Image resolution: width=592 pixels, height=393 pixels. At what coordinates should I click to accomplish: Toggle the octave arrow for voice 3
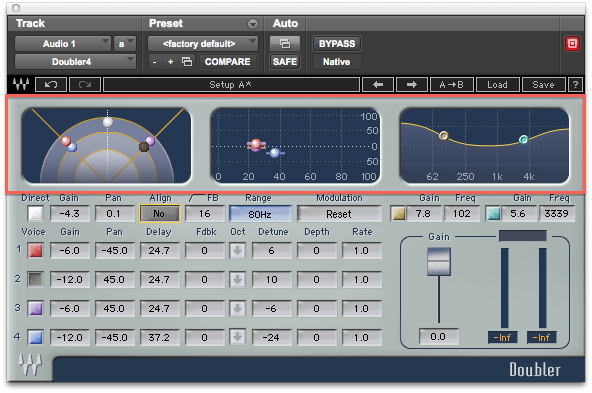click(237, 309)
